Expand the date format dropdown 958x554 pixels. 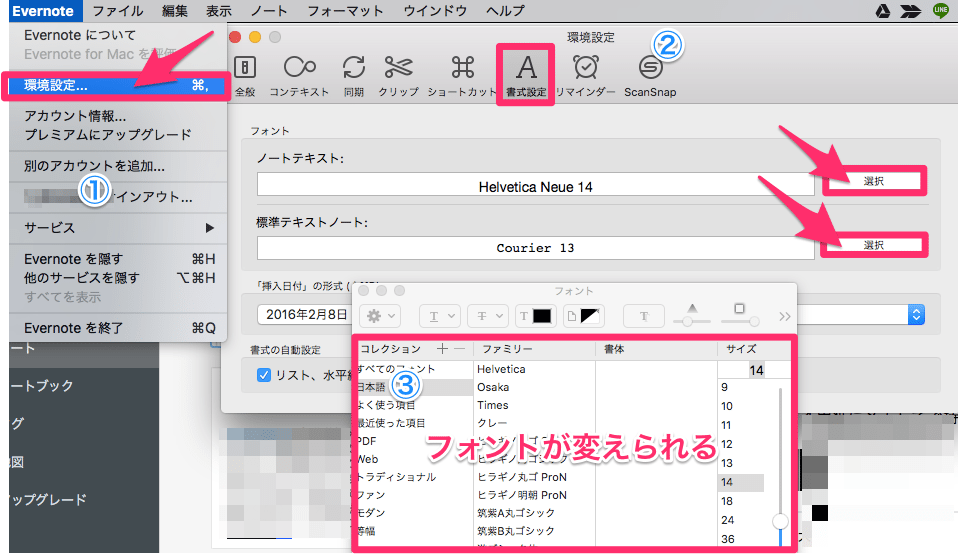point(915,314)
